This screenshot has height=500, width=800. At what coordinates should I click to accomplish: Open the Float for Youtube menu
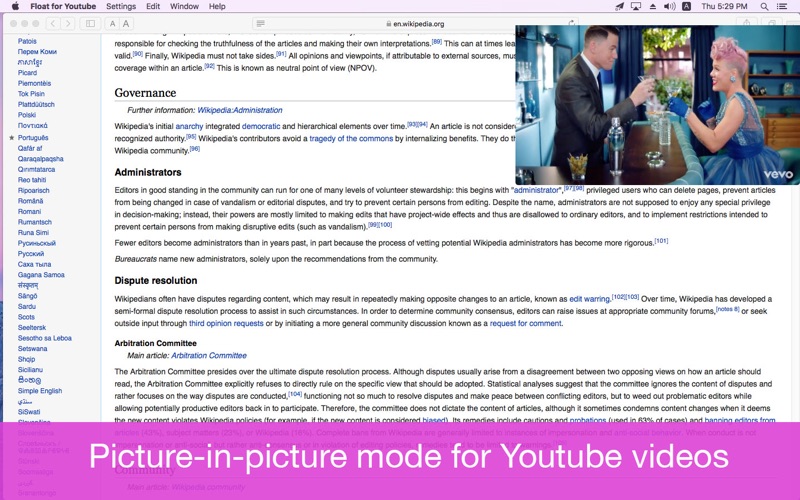63,6
